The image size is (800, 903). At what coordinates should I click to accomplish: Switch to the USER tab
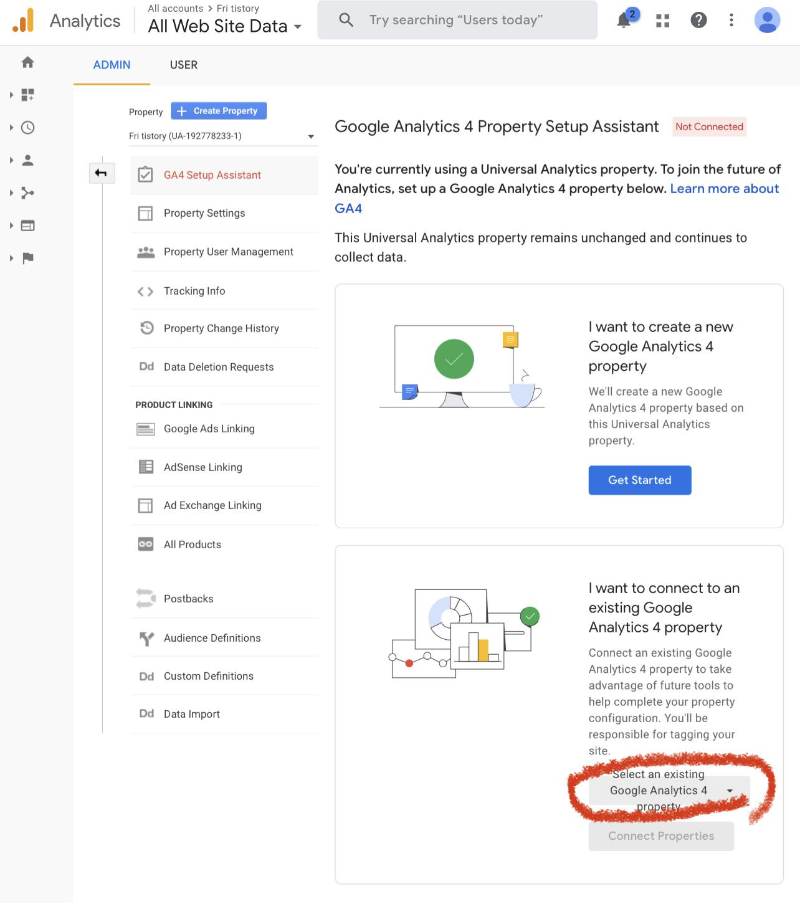point(184,65)
